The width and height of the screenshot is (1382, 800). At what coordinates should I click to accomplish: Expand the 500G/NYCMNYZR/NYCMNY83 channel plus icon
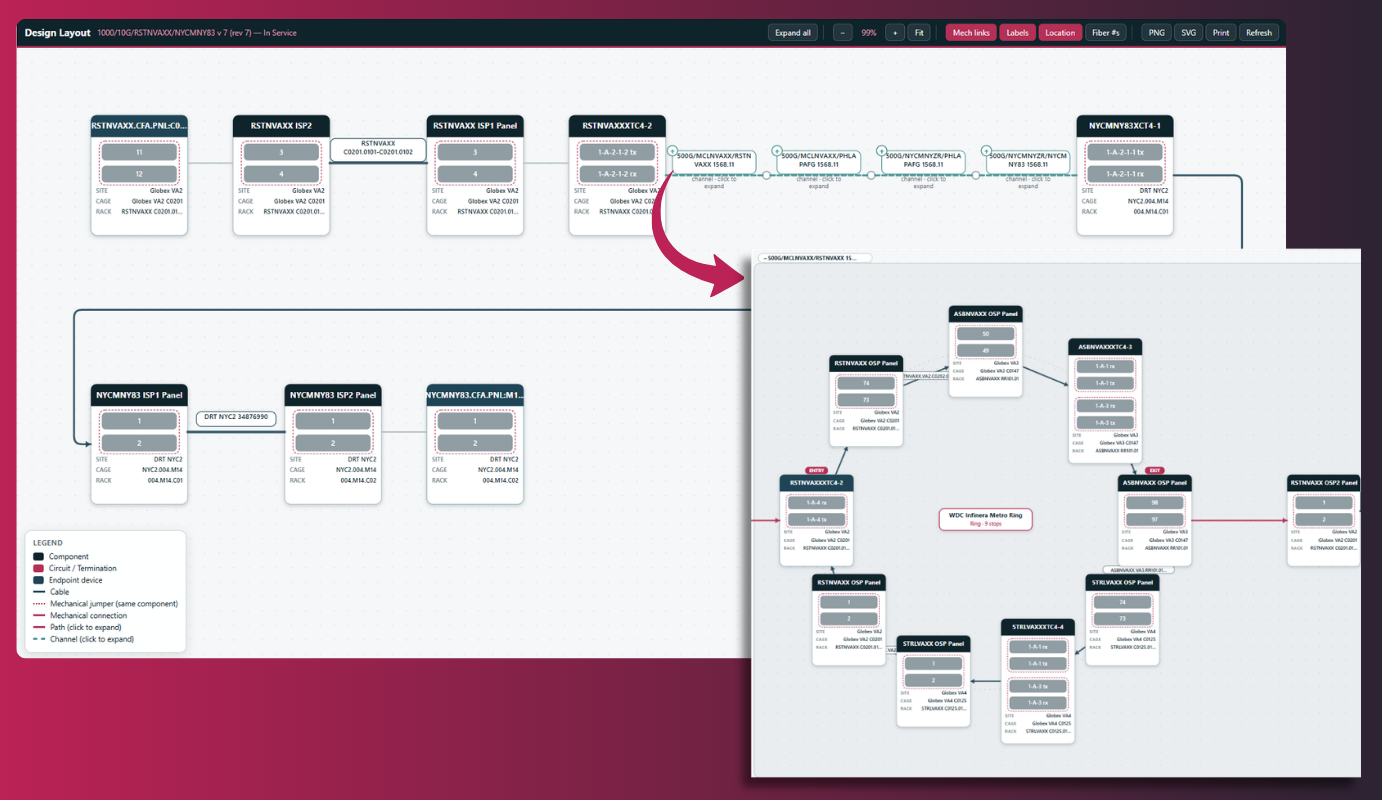click(986, 151)
